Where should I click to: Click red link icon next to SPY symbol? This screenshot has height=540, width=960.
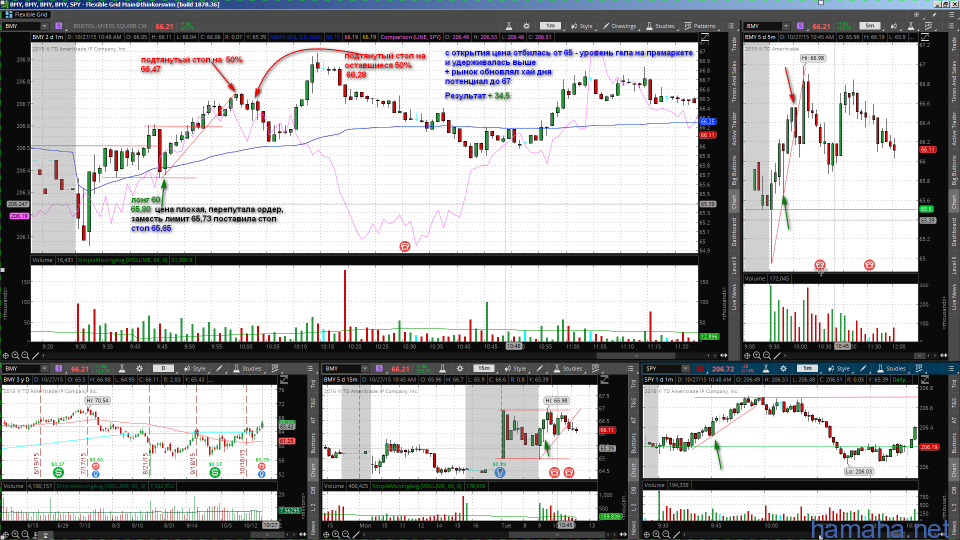click(x=700, y=369)
